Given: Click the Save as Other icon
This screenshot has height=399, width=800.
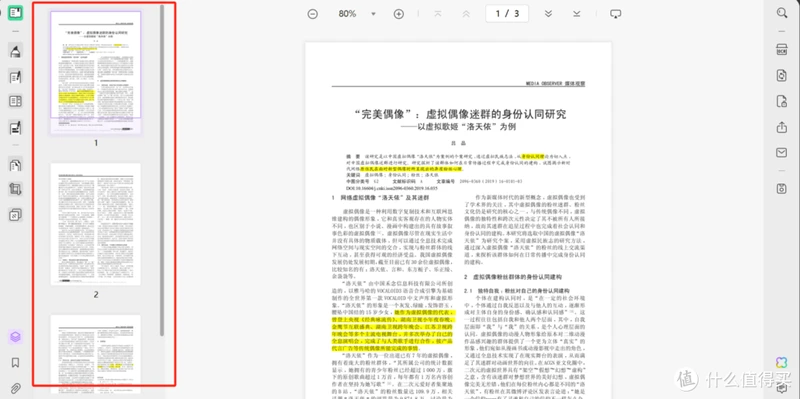Looking at the screenshot, I should tap(782, 188).
